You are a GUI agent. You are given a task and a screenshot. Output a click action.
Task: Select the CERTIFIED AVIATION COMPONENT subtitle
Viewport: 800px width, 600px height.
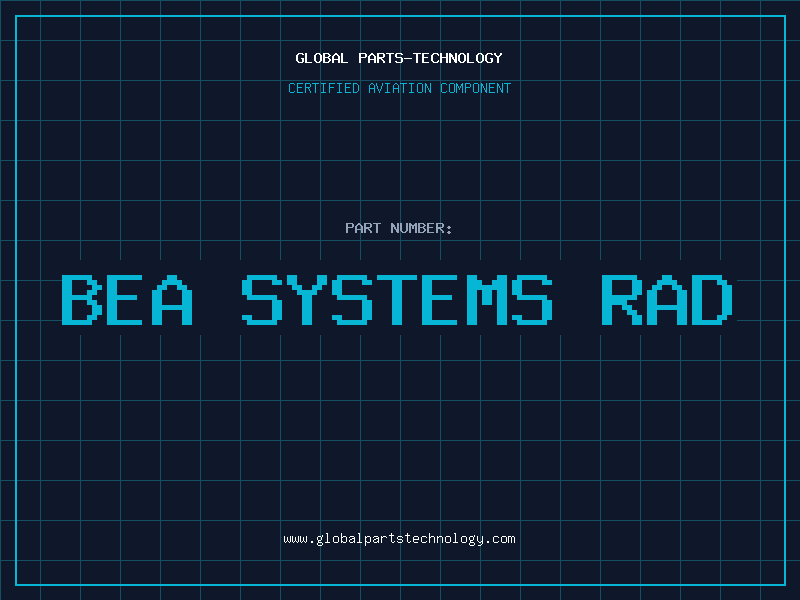point(399,88)
